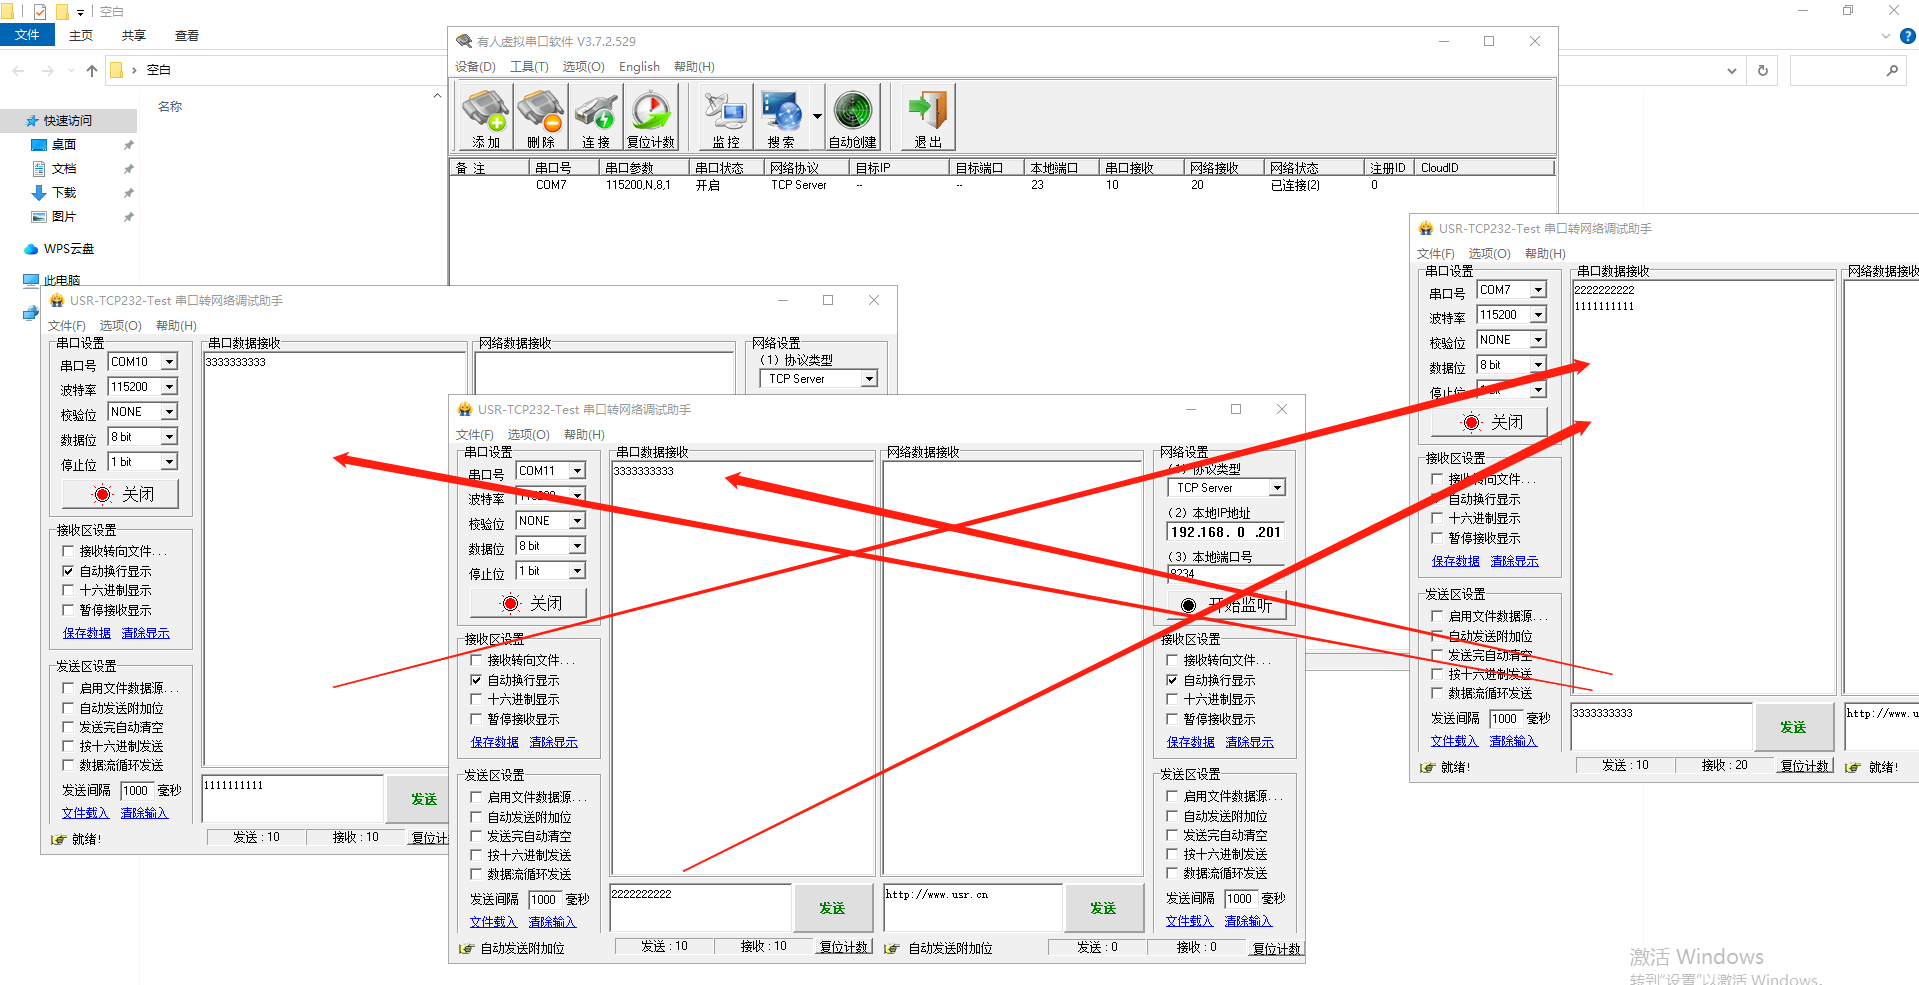The width and height of the screenshot is (1919, 985).
Task: Click the 删除 (Delete) port toolbar icon
Action: pyautogui.click(x=541, y=117)
